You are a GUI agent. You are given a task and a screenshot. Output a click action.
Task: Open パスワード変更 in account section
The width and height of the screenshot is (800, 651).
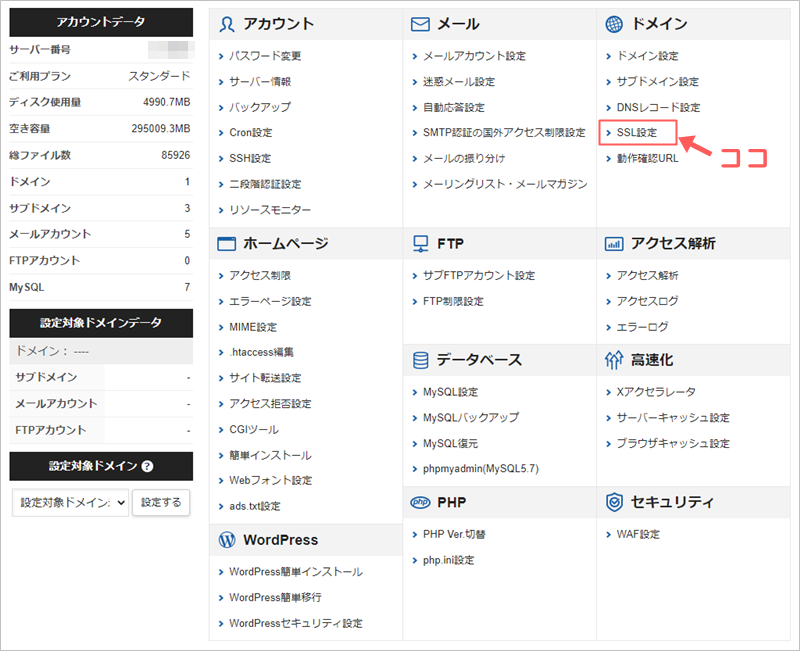[264, 56]
